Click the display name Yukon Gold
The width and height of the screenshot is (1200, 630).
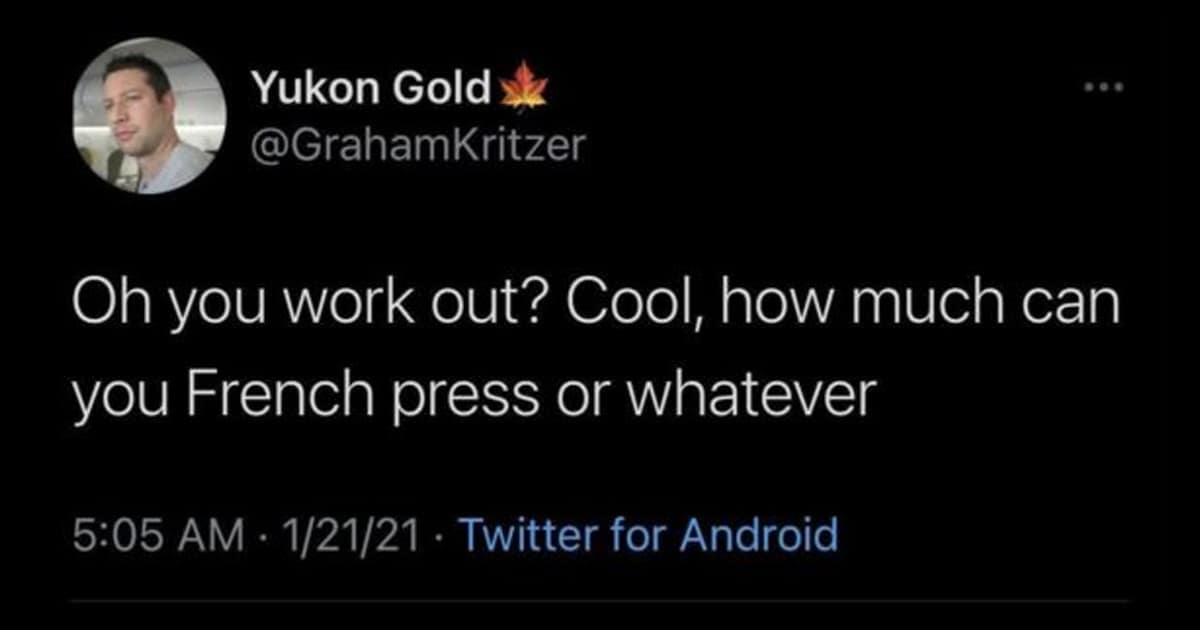(371, 90)
